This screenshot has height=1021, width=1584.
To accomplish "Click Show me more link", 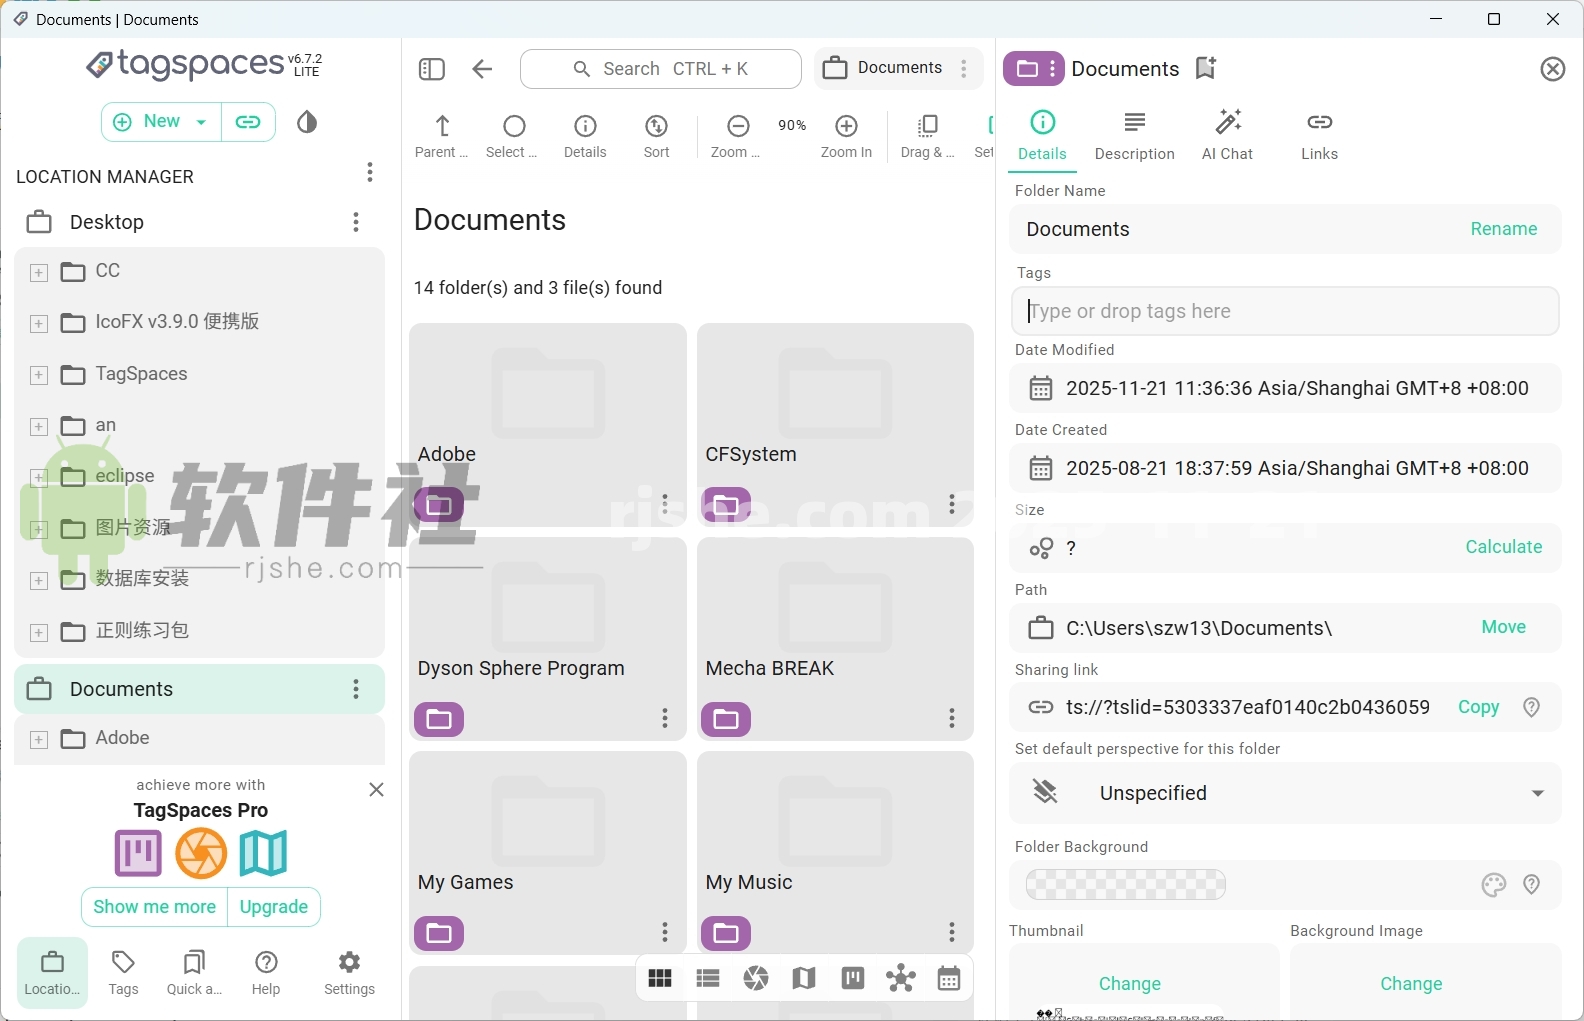I will point(154,907).
